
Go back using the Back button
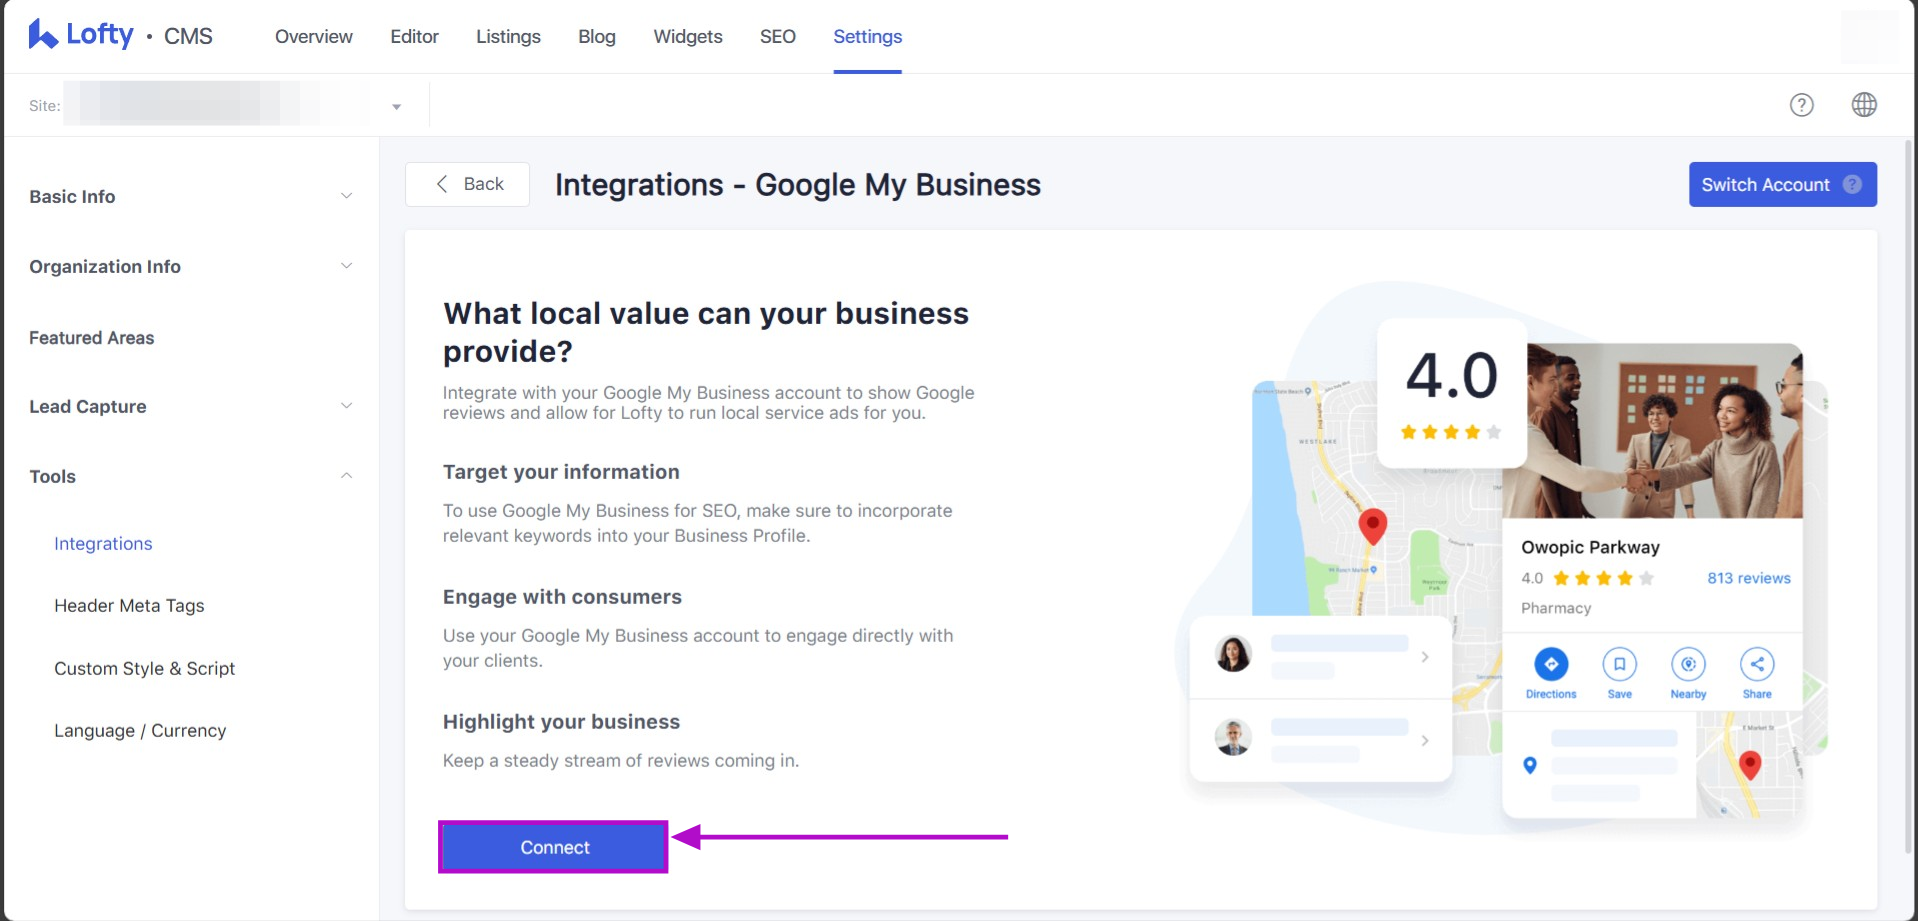click(x=468, y=184)
